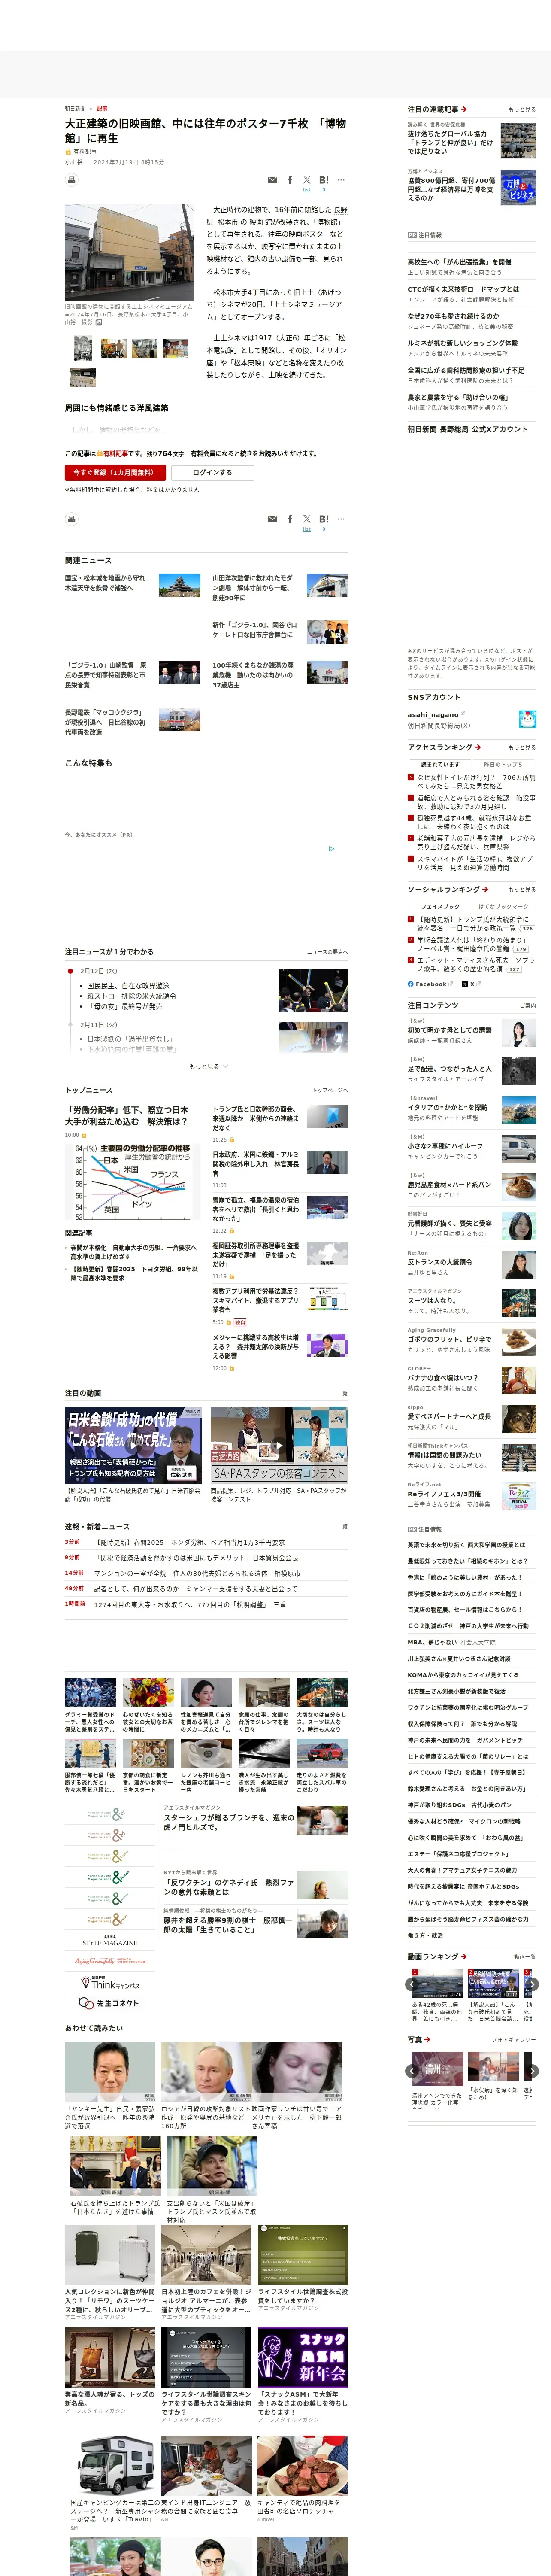The height and width of the screenshot is (2576, 551).
Task: Click Hatena B! icon below the paywall
Action: pyautogui.click(x=323, y=519)
